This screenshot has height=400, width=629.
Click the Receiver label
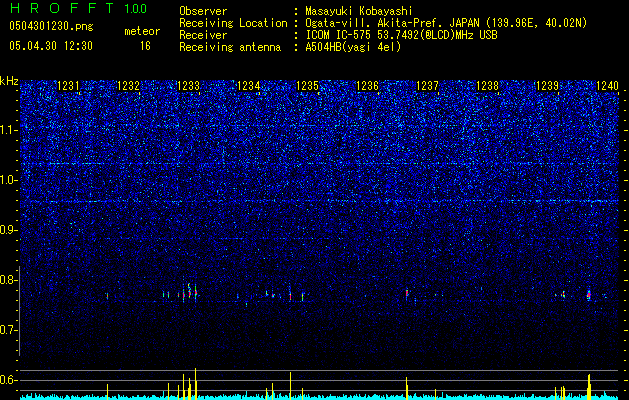point(203,35)
